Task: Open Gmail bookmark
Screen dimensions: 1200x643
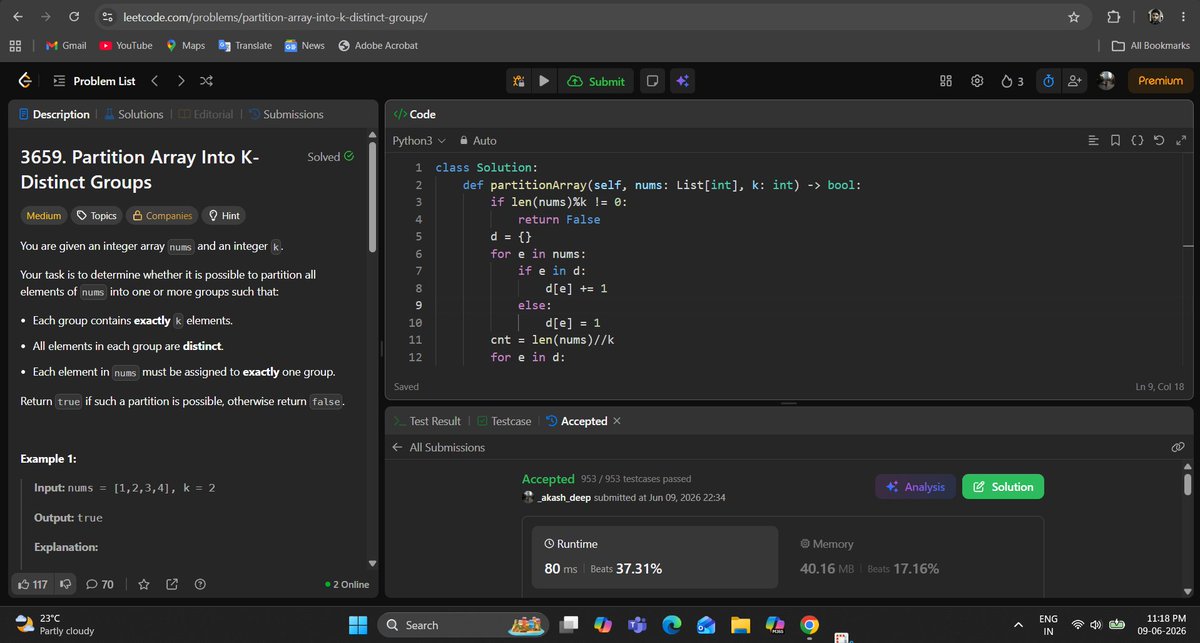Action: tap(64, 45)
